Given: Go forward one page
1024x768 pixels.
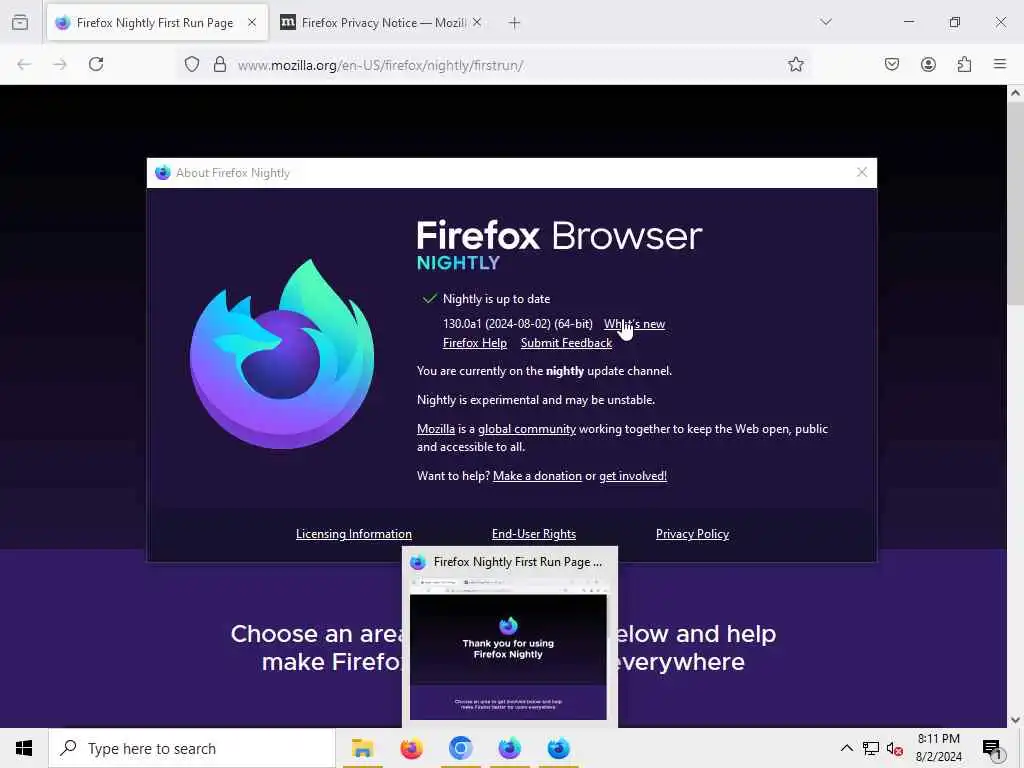Looking at the screenshot, I should [x=60, y=64].
